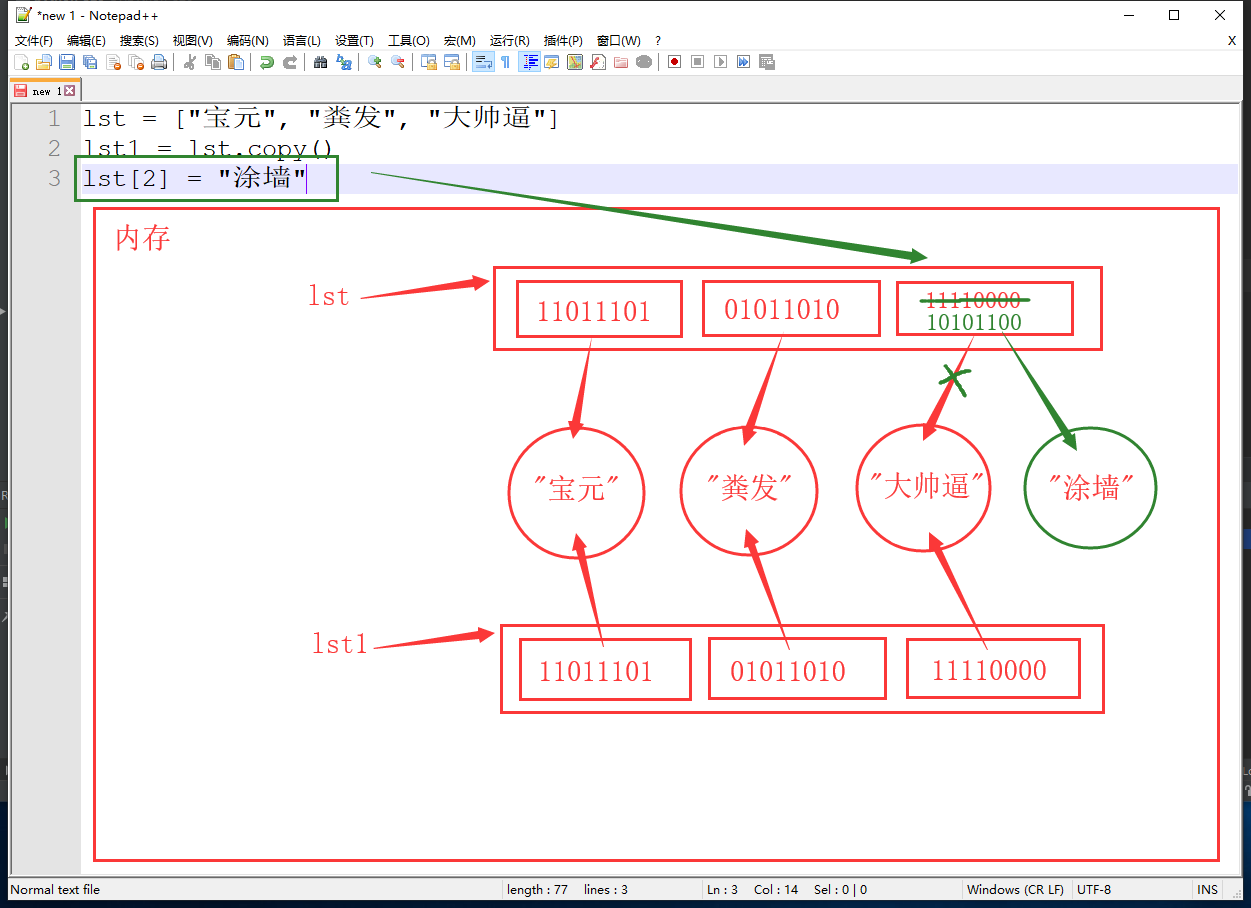Click the Zoom Out magnifier icon

[x=397, y=62]
